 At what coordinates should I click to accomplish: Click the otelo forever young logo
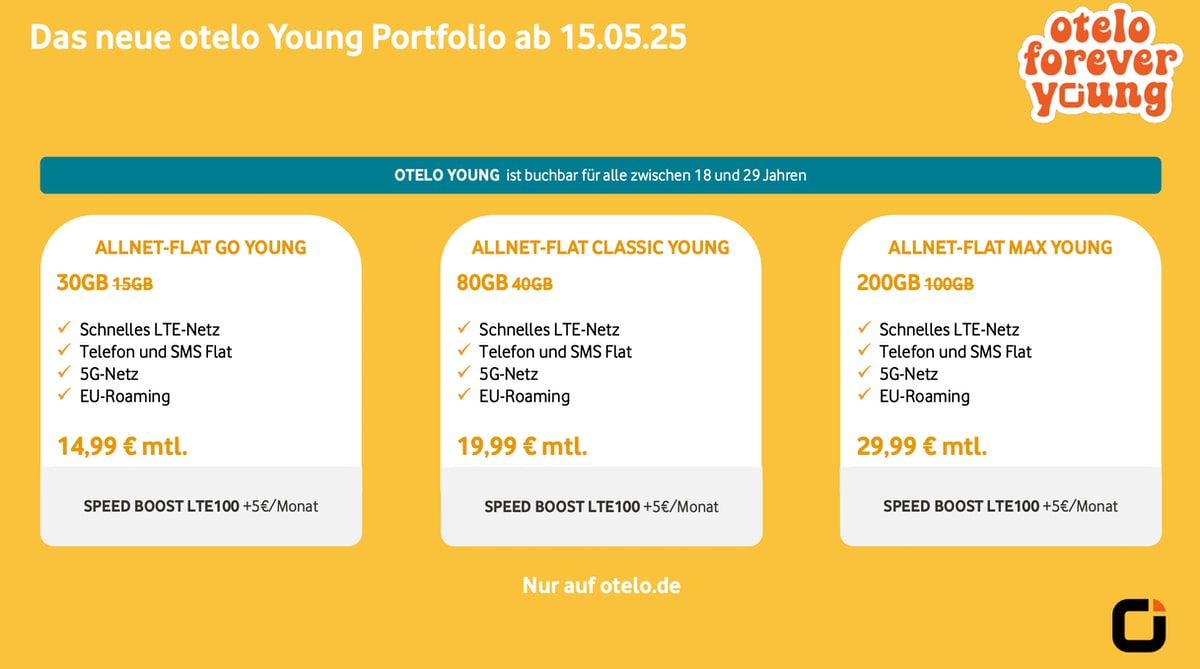[x=1099, y=65]
